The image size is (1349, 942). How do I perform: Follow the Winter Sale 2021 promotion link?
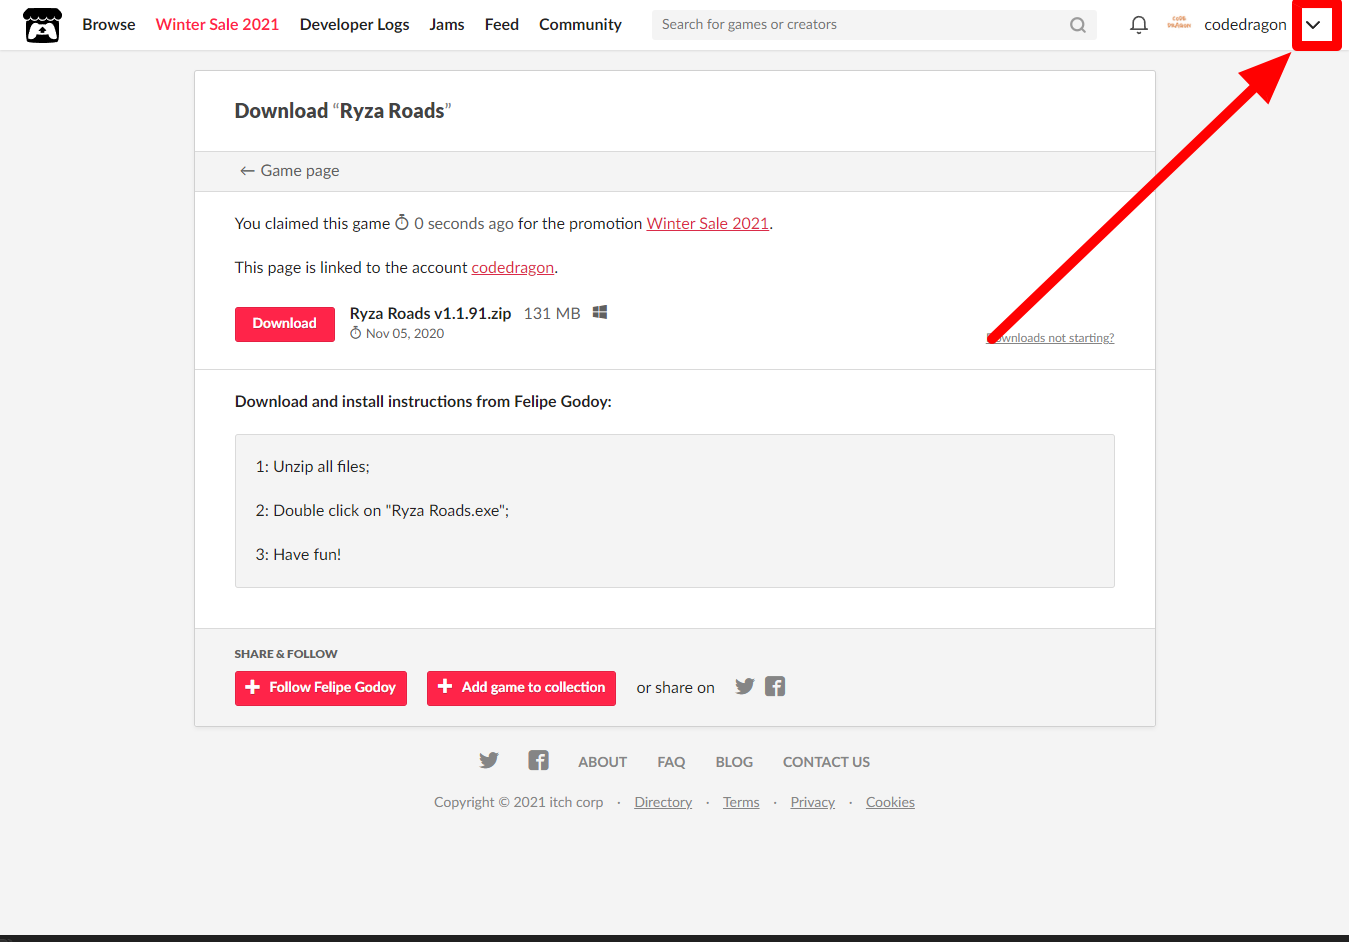click(708, 223)
